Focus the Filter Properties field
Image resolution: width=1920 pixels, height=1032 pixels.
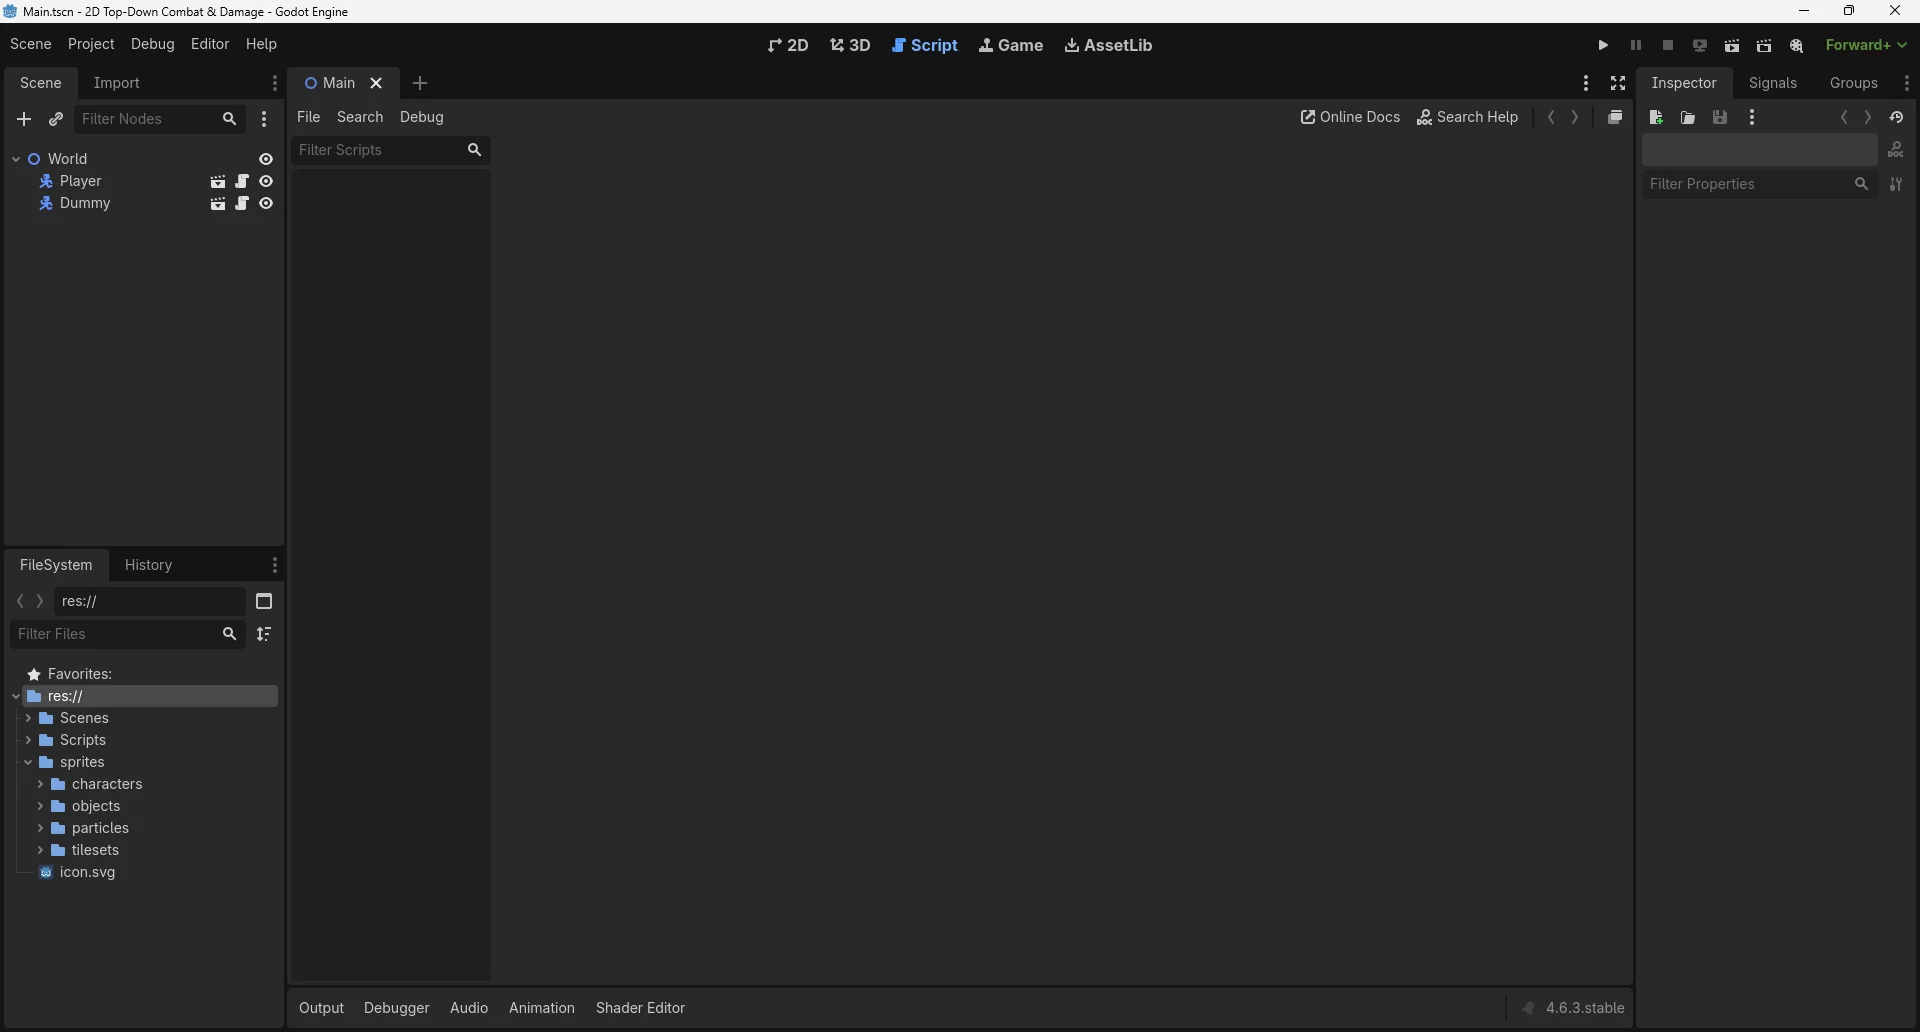point(1759,184)
